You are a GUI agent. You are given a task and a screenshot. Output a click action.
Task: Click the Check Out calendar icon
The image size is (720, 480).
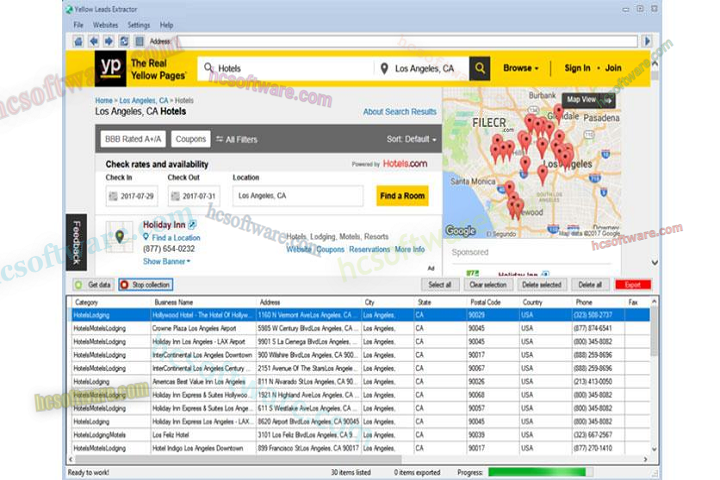(175, 196)
